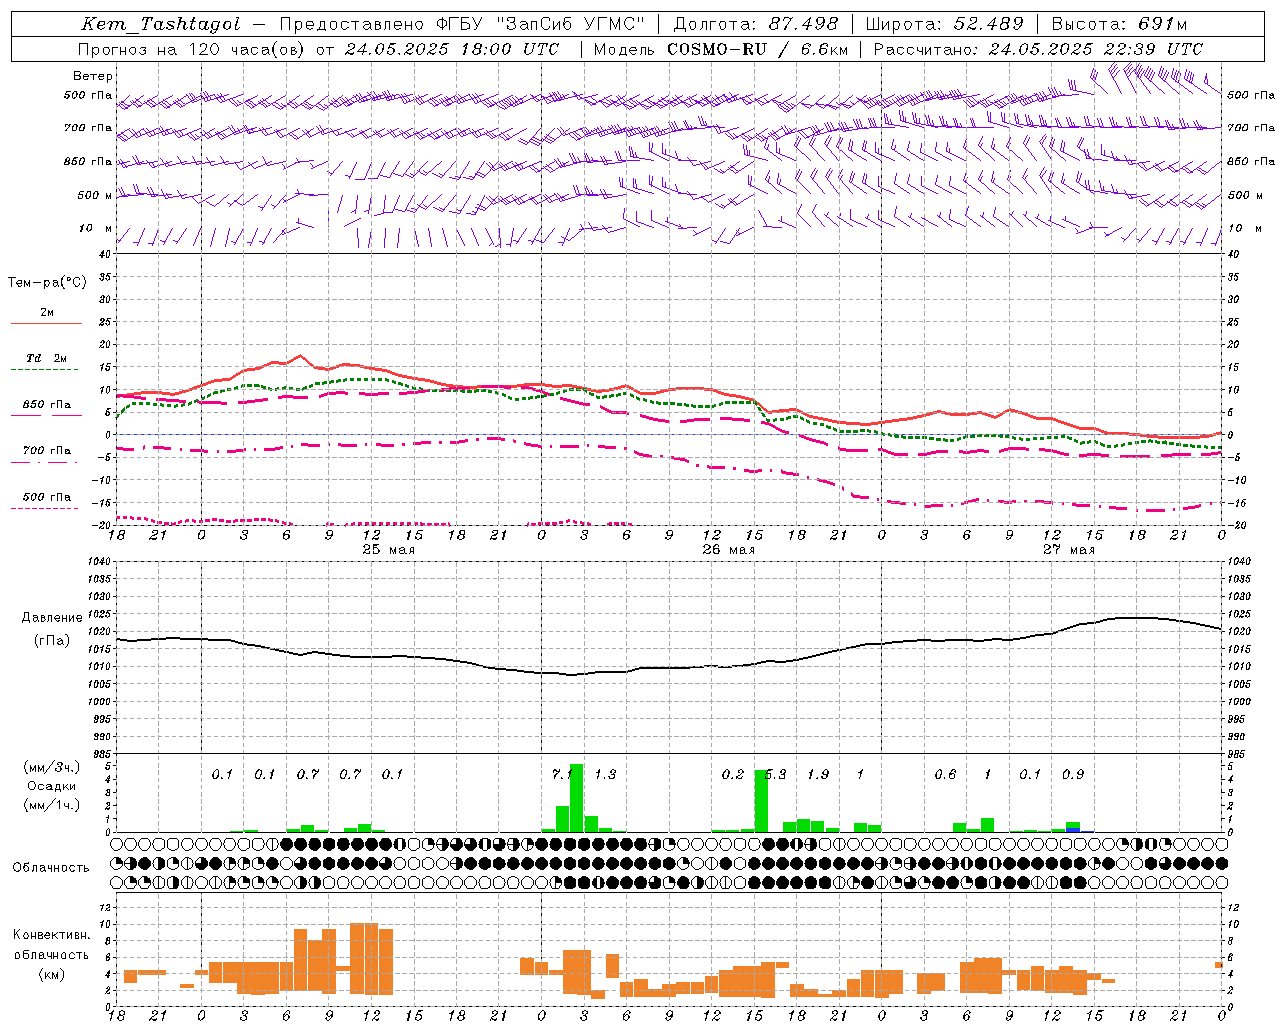
Task: Click the tallest green precipitation bar under 7.1
Action: tap(576, 798)
